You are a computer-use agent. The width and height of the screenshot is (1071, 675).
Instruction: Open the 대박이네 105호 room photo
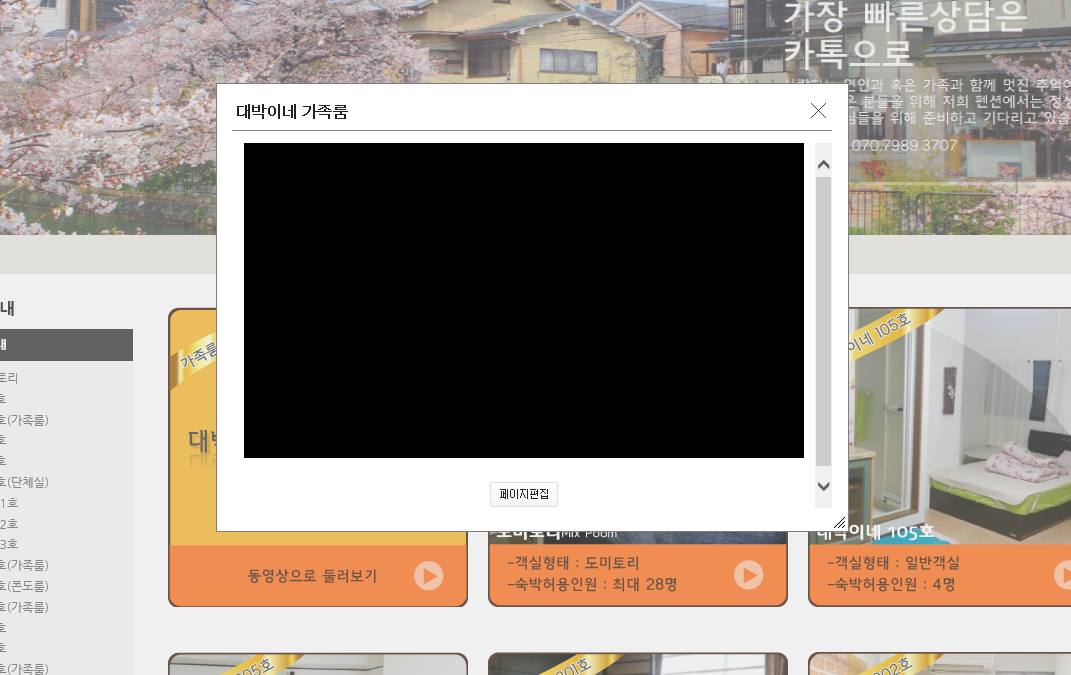[x=960, y=425]
